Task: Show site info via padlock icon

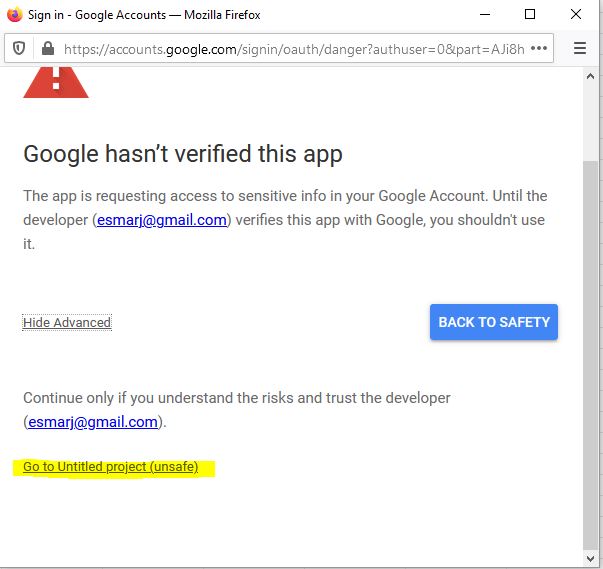Action: click(x=47, y=48)
